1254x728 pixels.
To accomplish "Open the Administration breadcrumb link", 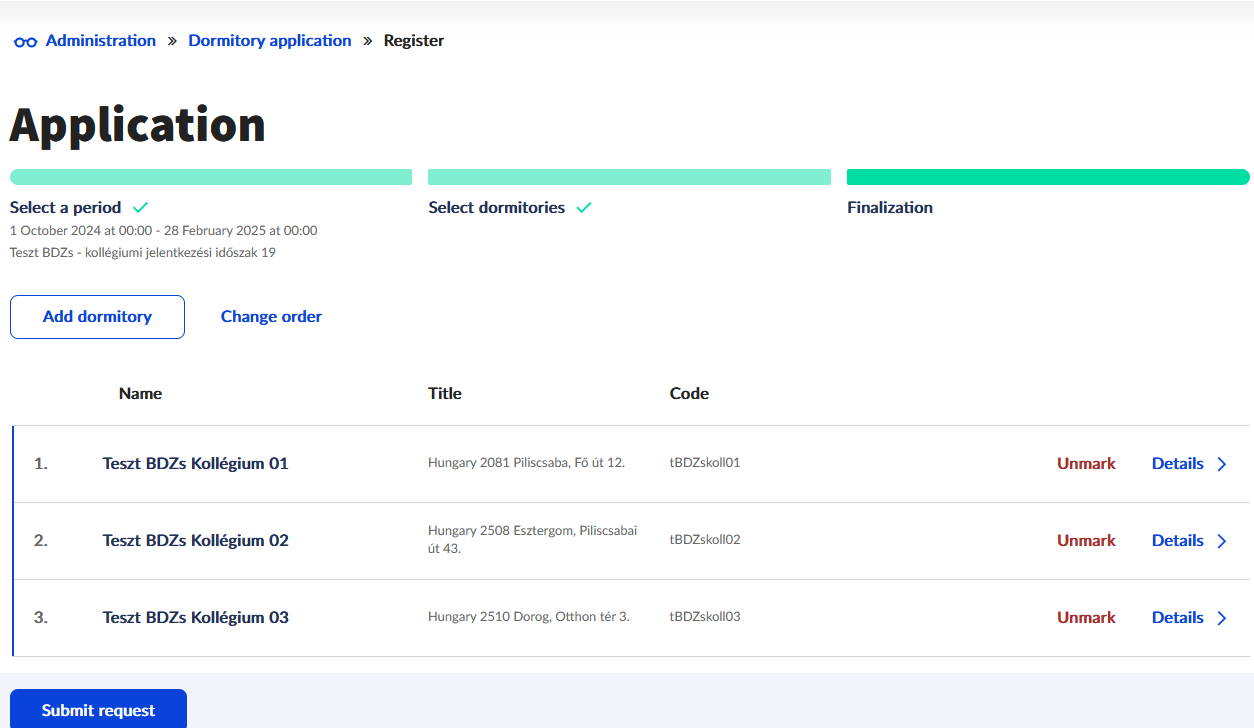I will pos(101,41).
